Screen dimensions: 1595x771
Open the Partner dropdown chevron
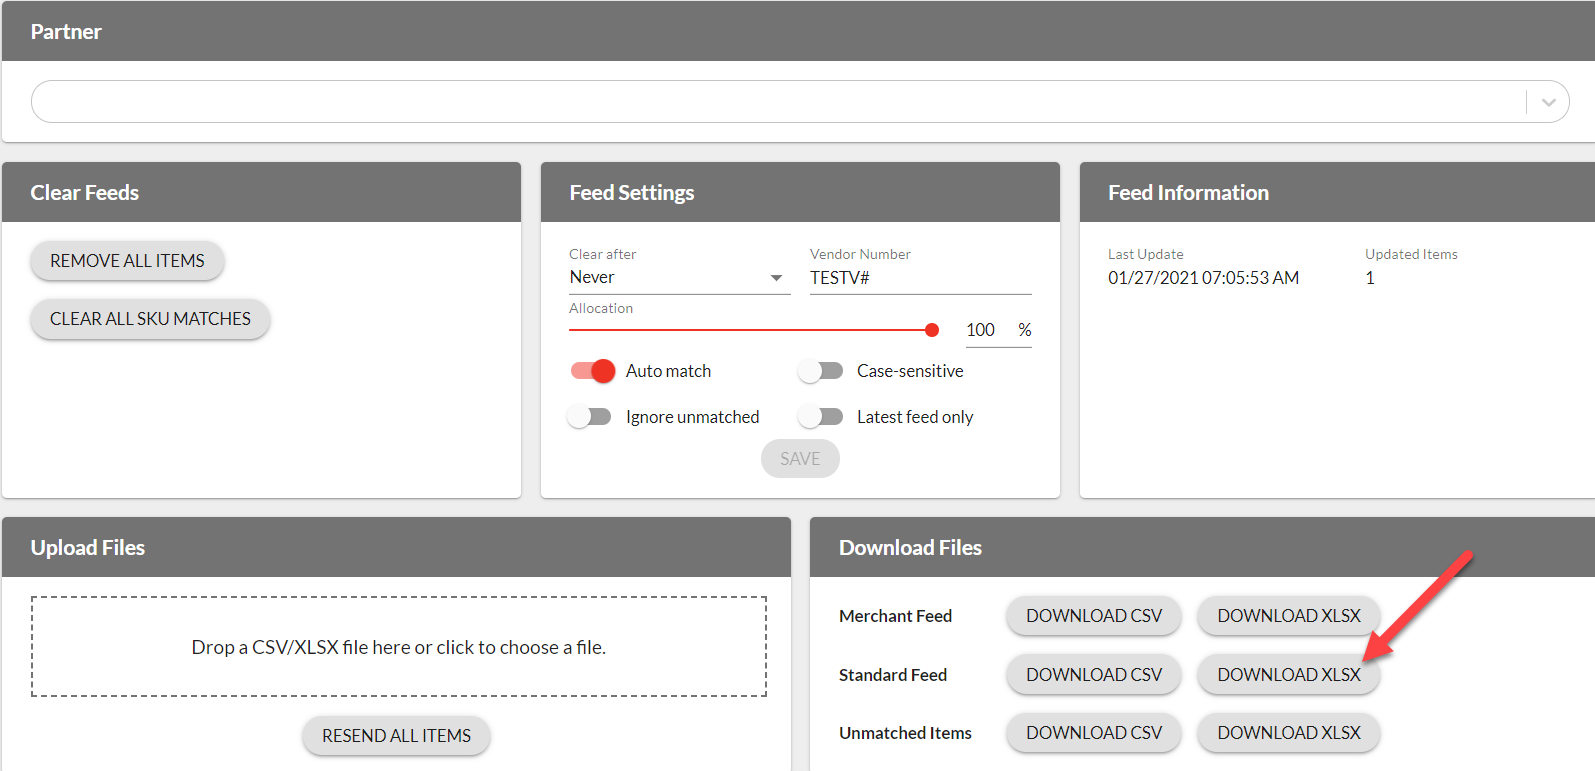(x=1548, y=102)
